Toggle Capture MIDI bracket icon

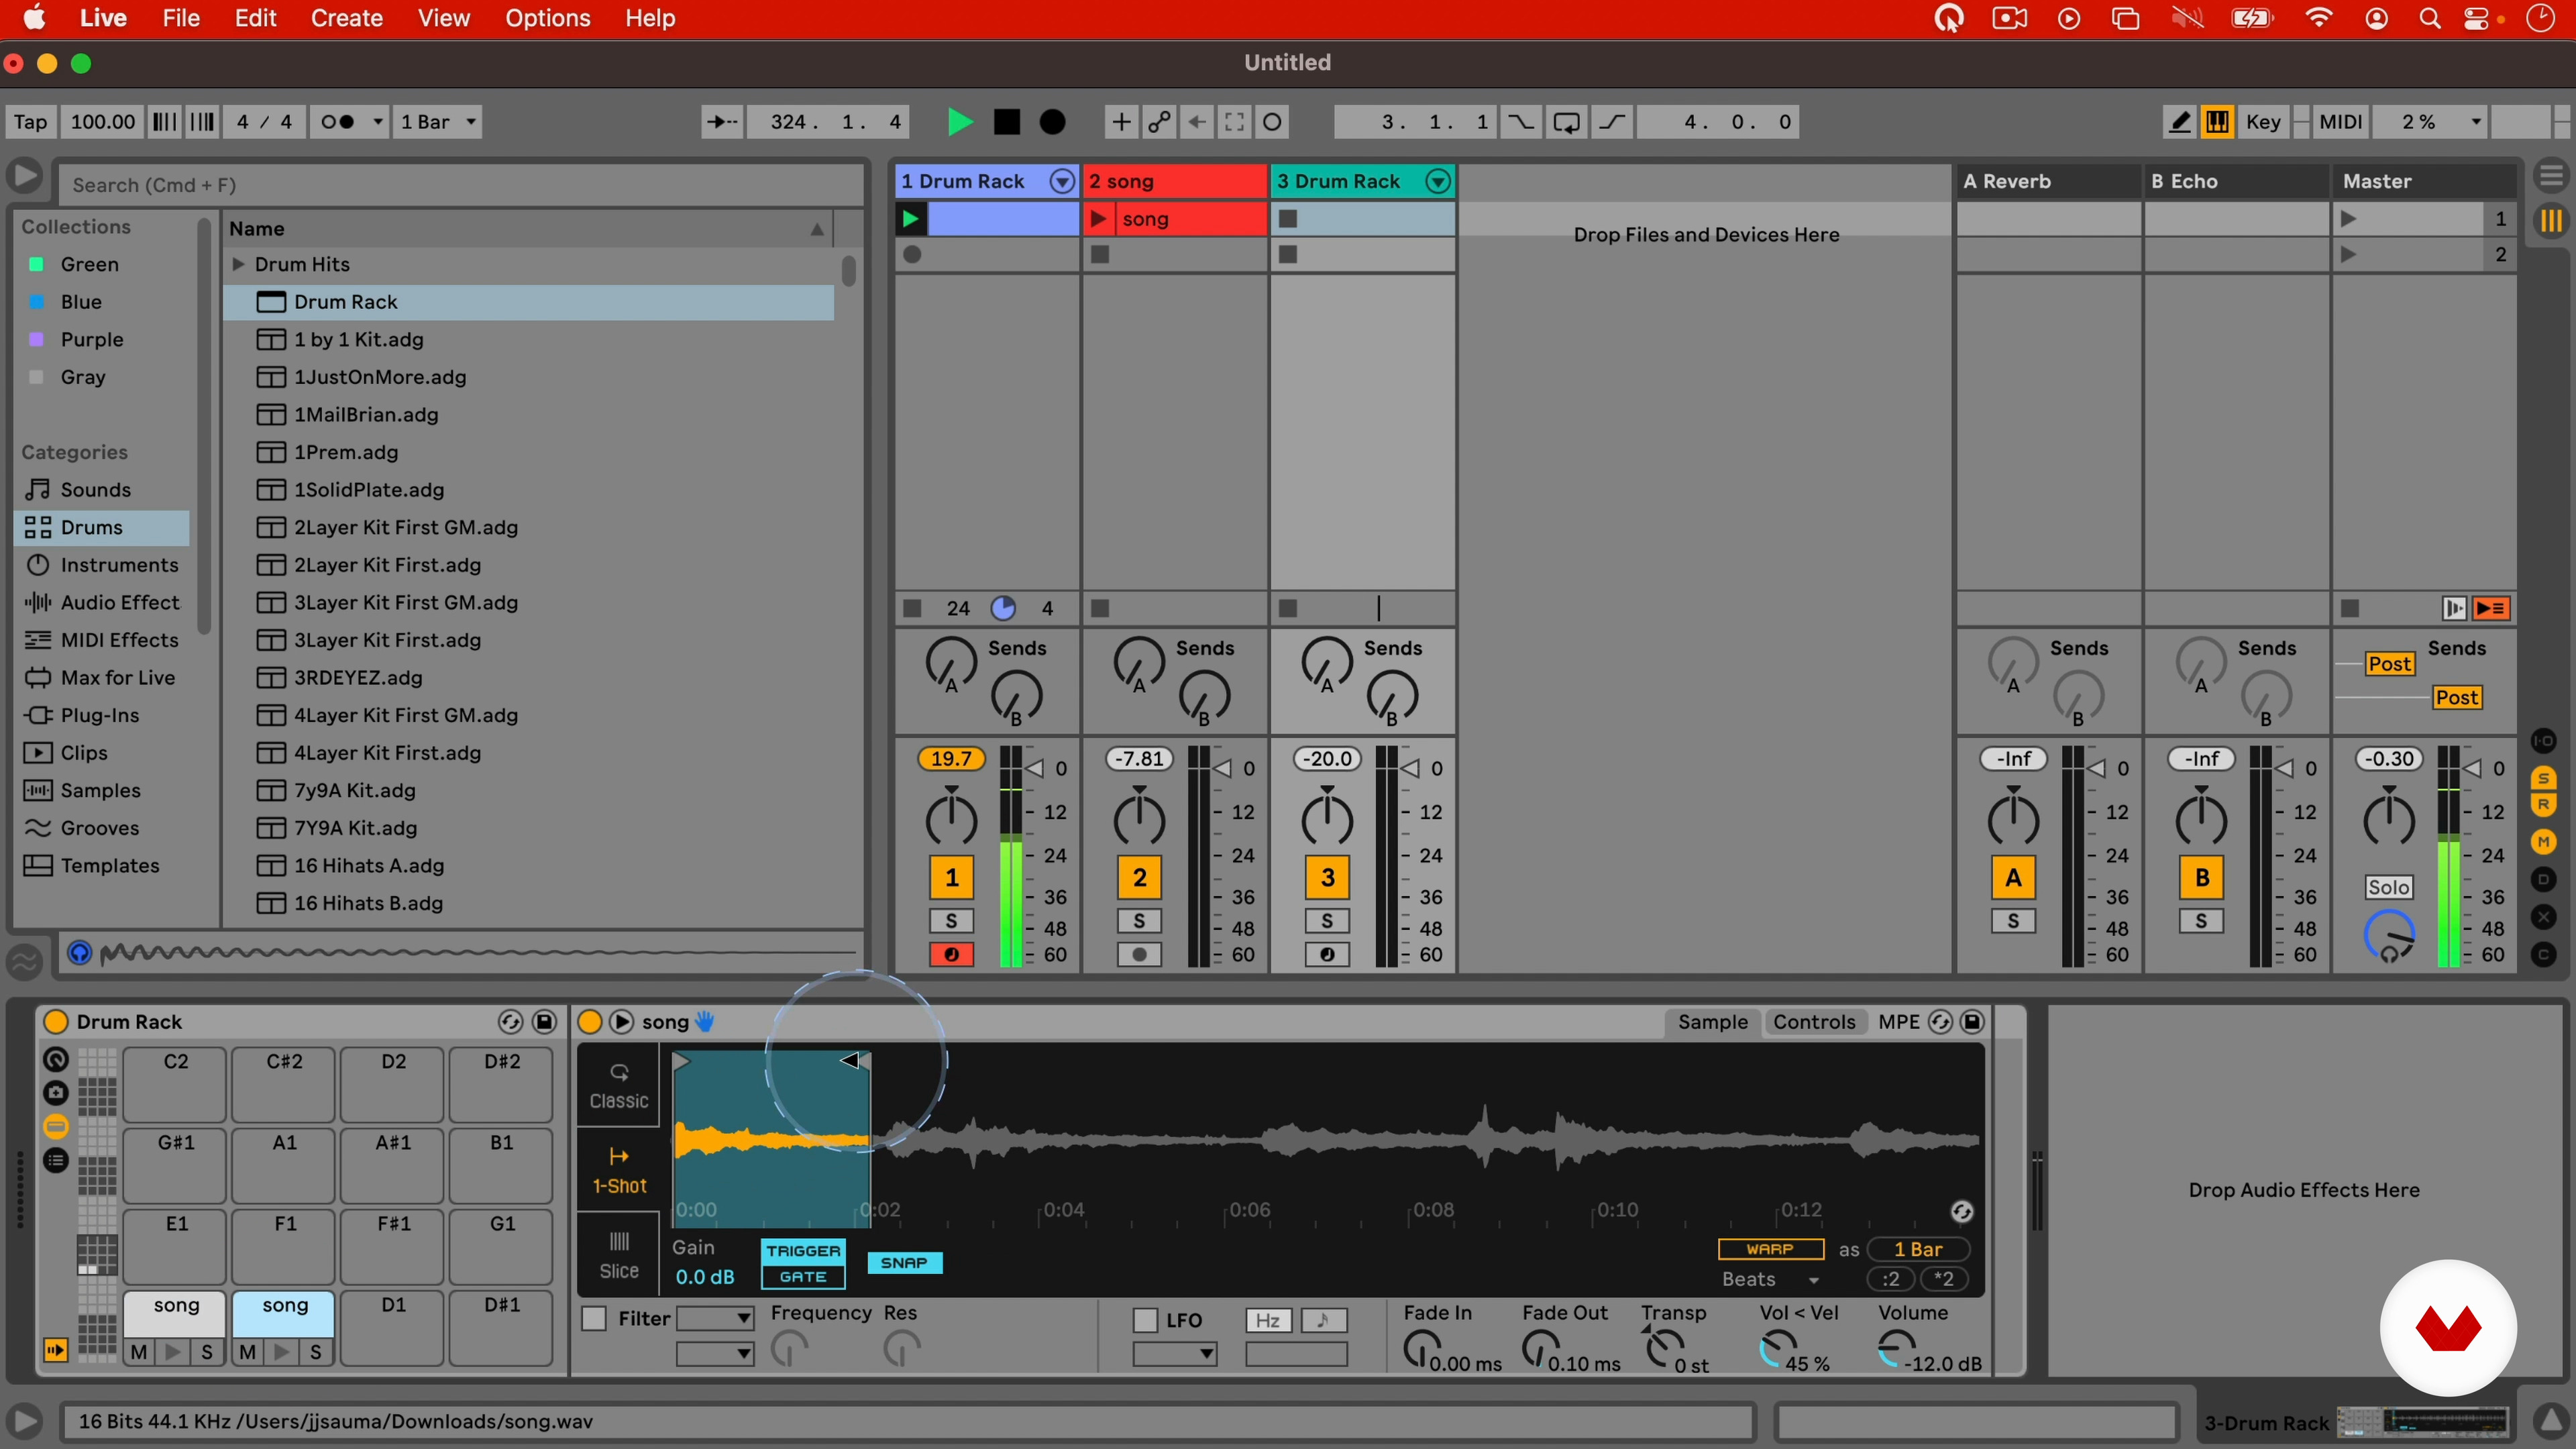tap(1235, 122)
